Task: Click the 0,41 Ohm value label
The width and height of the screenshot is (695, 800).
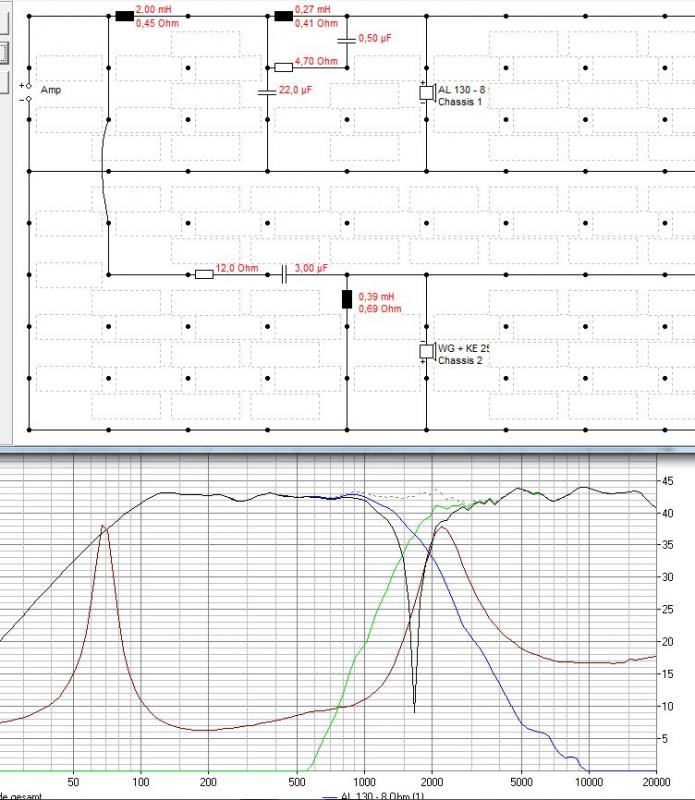Action: tap(316, 23)
